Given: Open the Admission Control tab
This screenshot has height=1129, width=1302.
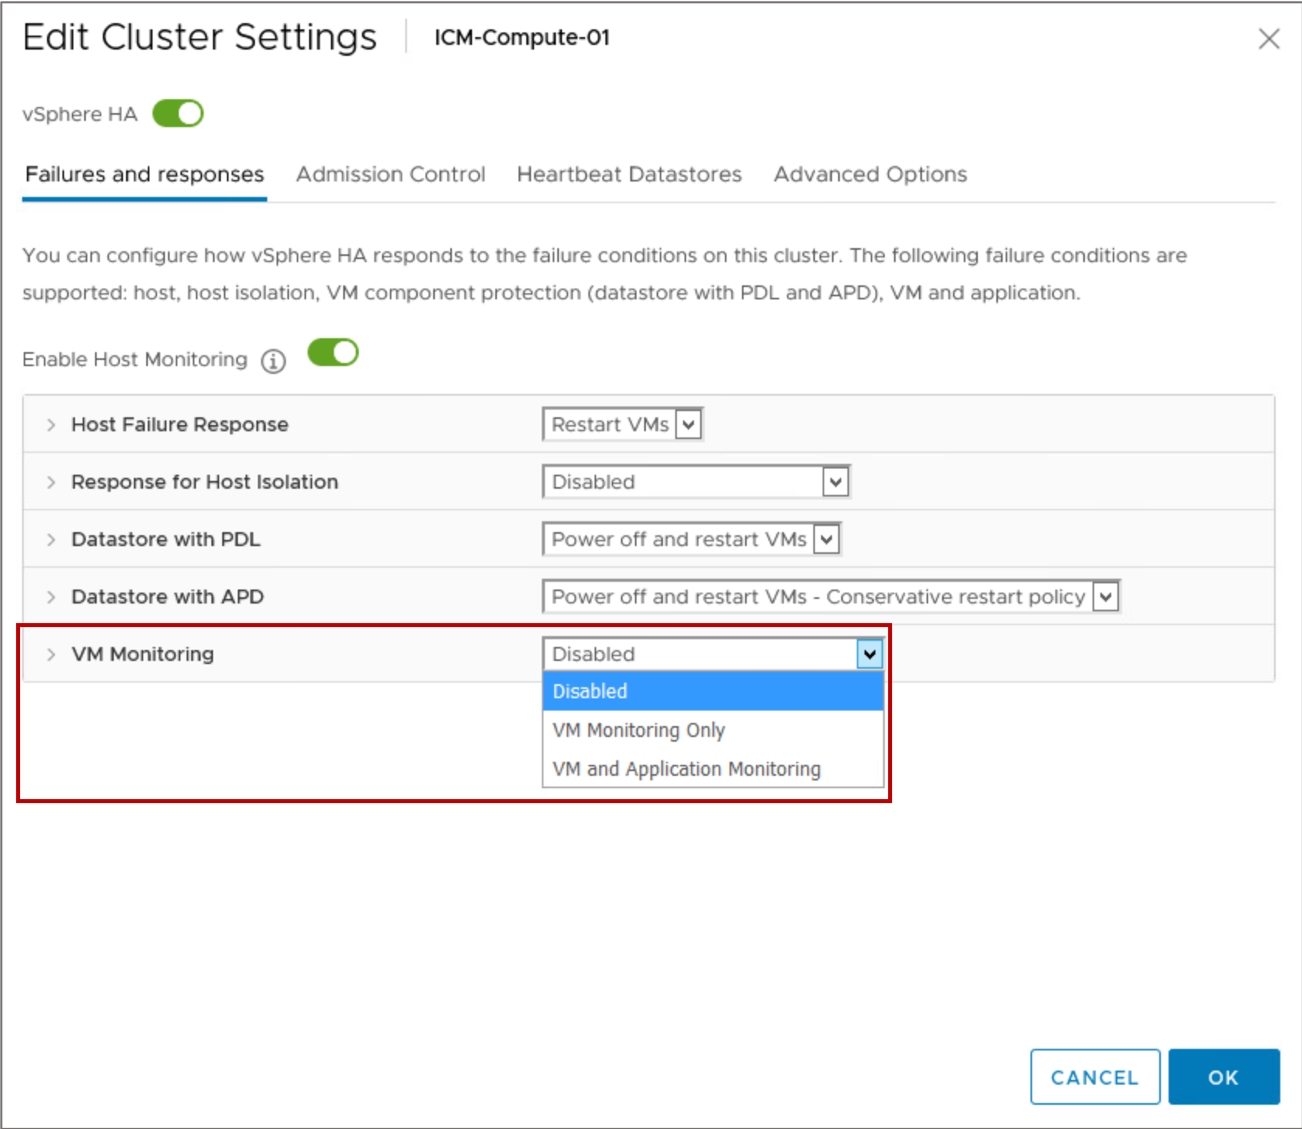Looking at the screenshot, I should 390,174.
